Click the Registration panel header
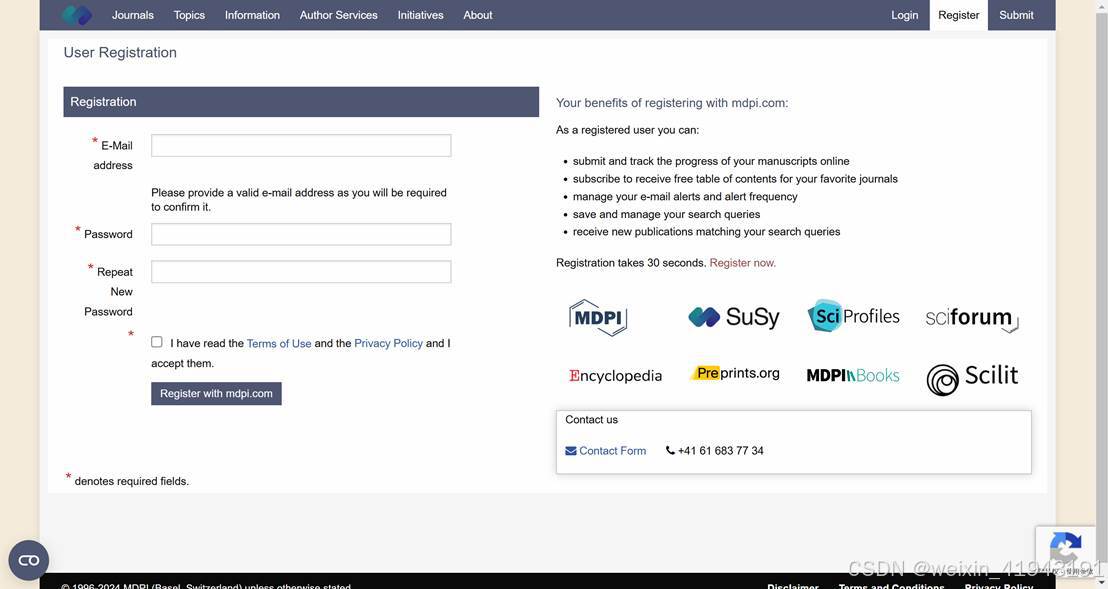This screenshot has height=589, width=1108. [x=301, y=102]
